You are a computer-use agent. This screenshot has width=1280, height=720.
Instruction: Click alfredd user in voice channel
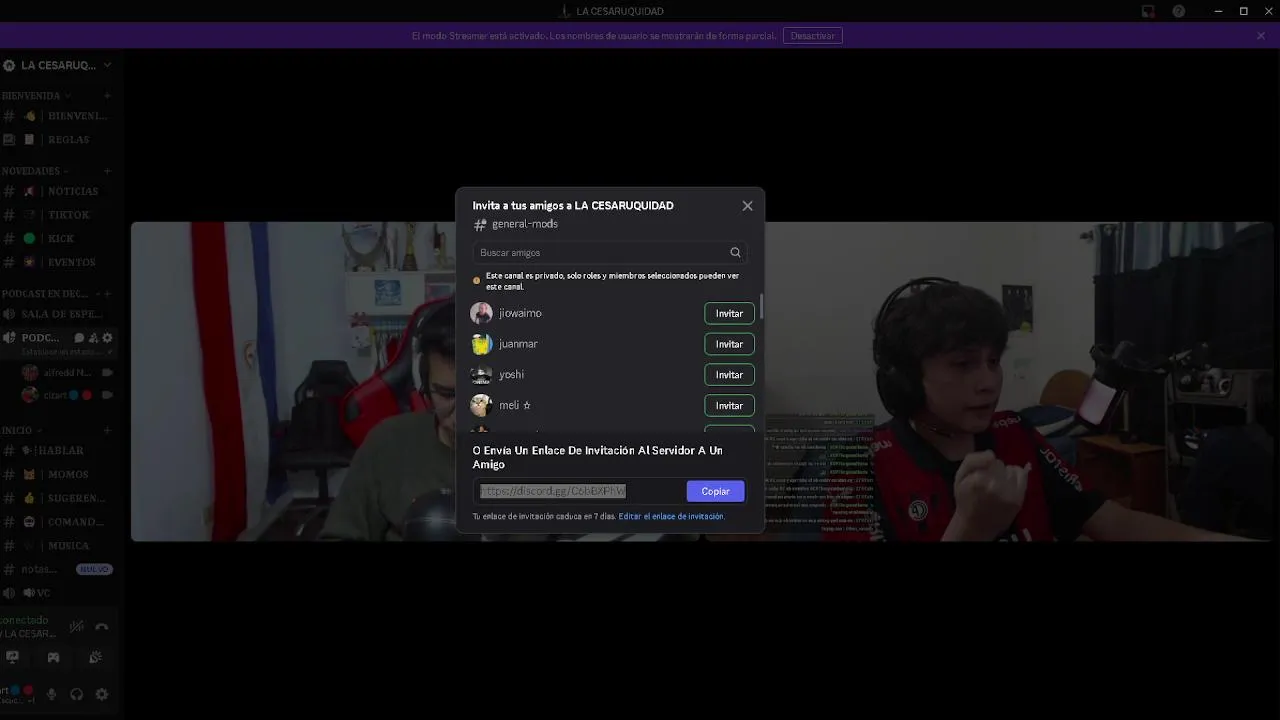coord(68,372)
